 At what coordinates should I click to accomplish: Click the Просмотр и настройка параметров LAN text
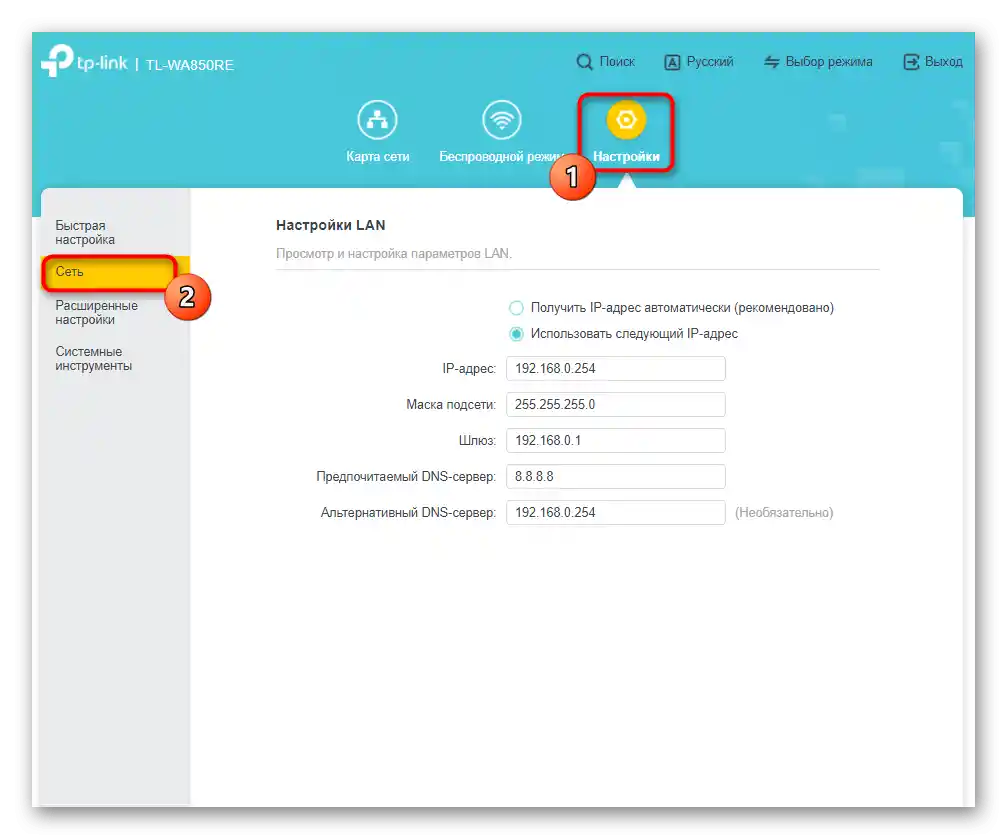pyautogui.click(x=394, y=254)
